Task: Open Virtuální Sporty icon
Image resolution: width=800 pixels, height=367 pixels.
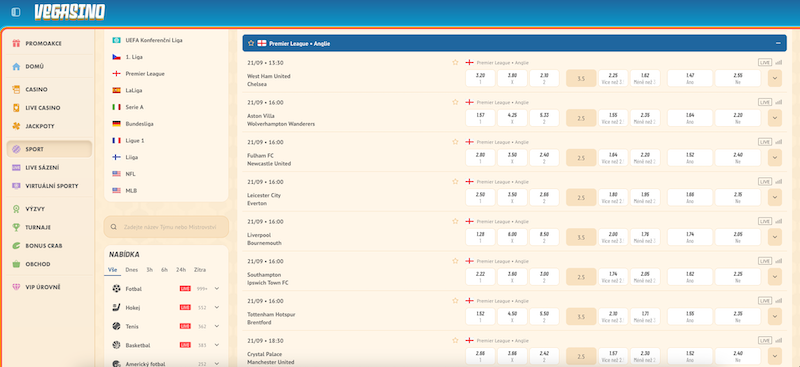Action: pos(16,186)
